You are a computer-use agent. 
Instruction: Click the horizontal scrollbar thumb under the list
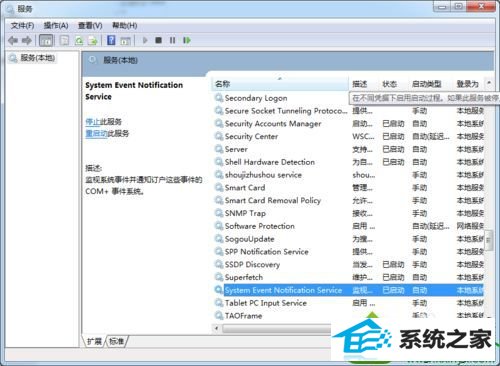point(277,329)
